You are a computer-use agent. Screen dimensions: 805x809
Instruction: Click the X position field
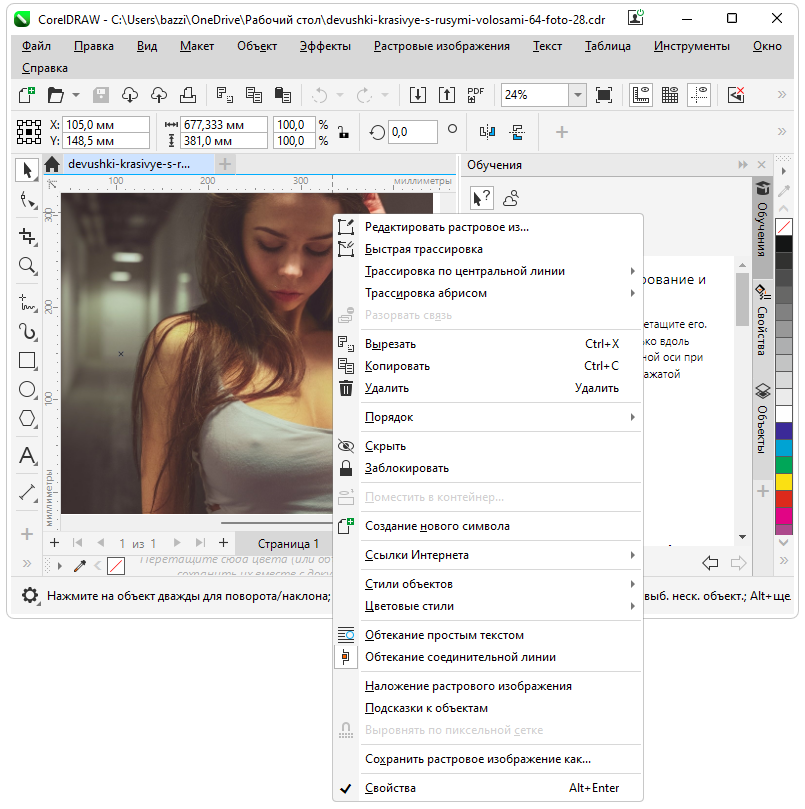[106, 125]
